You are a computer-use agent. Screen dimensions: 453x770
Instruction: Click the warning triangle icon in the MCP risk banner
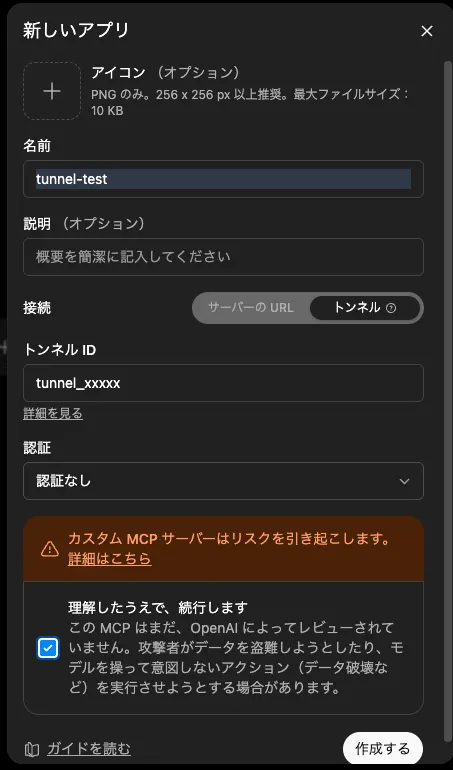[x=50, y=549]
